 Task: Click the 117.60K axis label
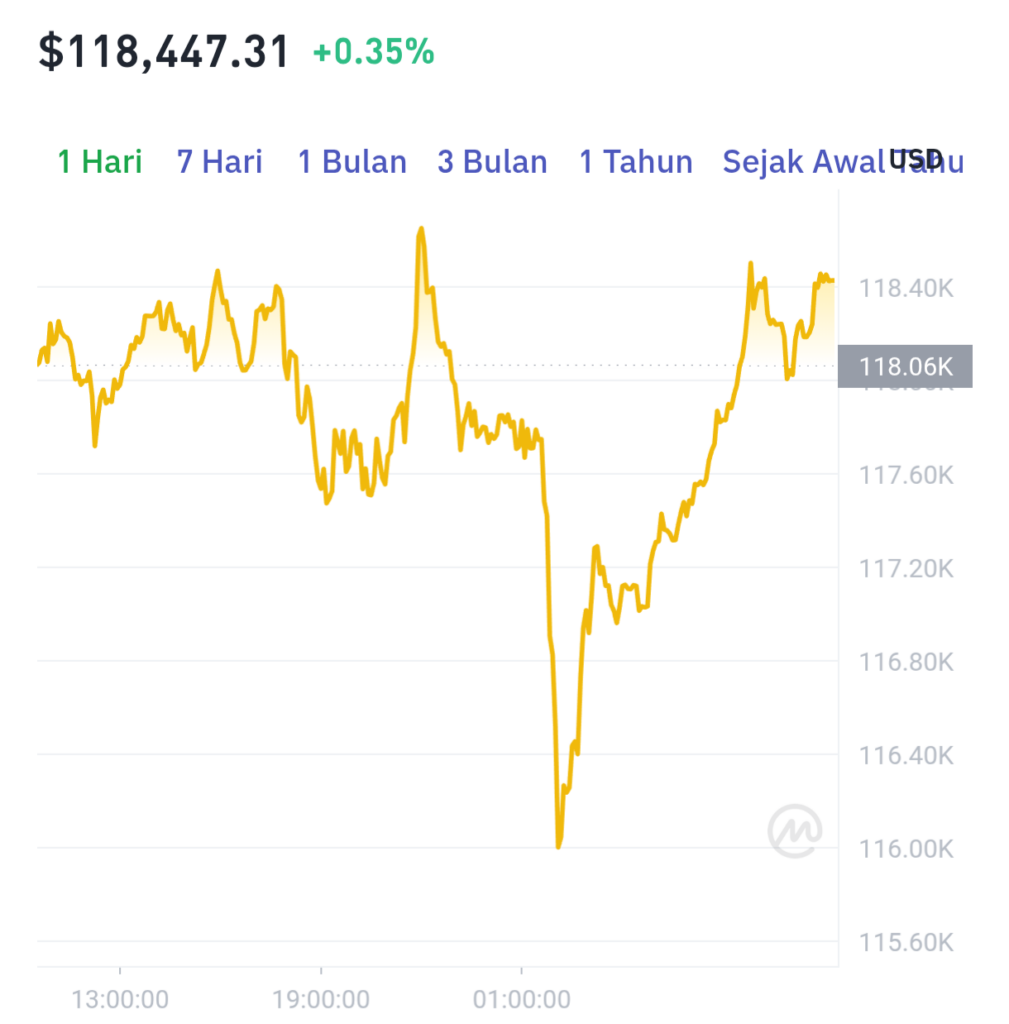click(906, 475)
